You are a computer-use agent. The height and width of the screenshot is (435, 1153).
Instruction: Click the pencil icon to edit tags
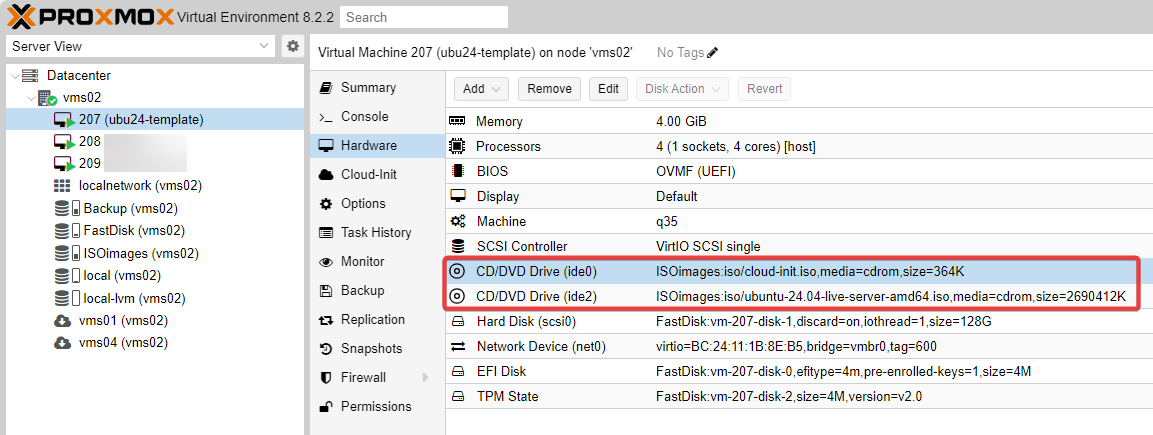[713, 53]
